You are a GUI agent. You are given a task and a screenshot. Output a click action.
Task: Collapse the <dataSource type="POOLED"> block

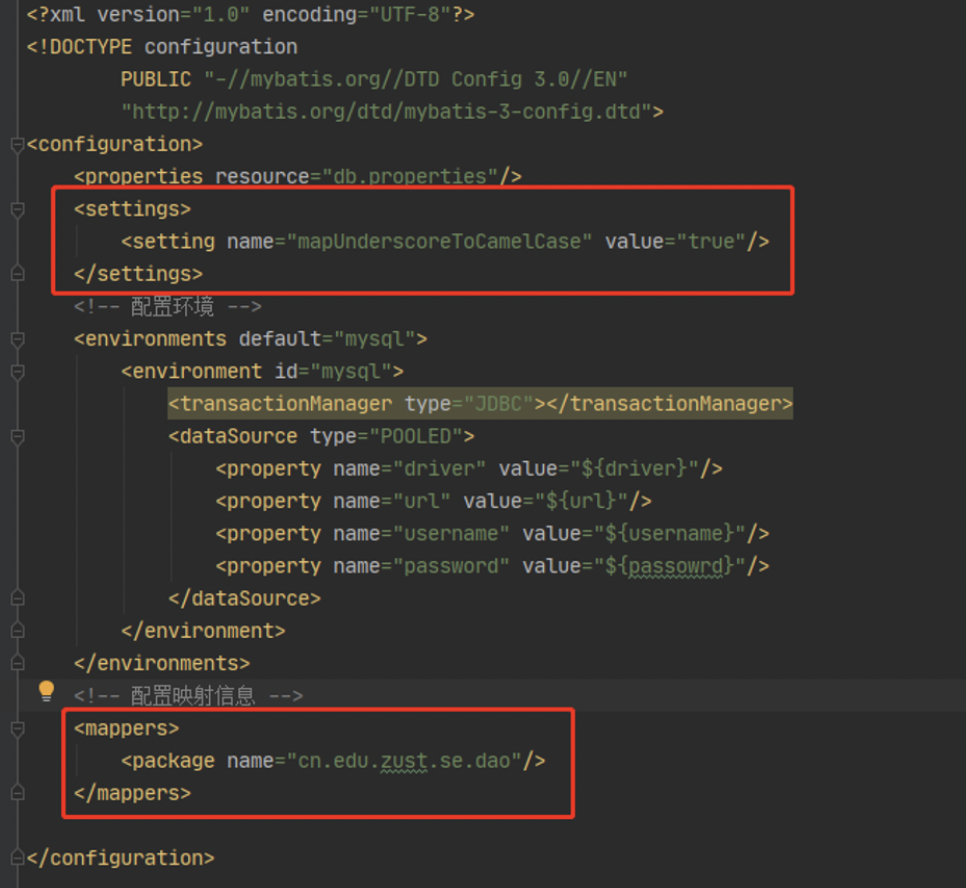click(17, 437)
